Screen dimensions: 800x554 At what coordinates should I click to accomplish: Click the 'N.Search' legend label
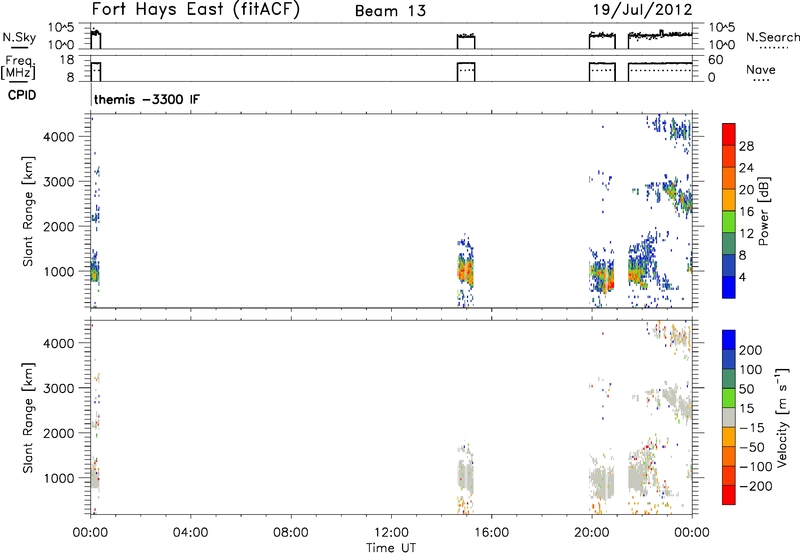[772, 37]
